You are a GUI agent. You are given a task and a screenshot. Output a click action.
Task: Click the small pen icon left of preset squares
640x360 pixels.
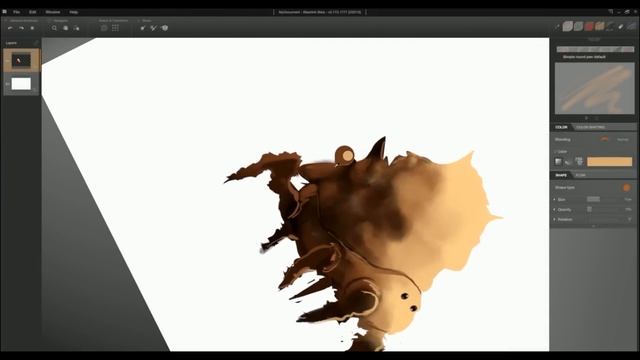pyautogui.click(x=557, y=27)
